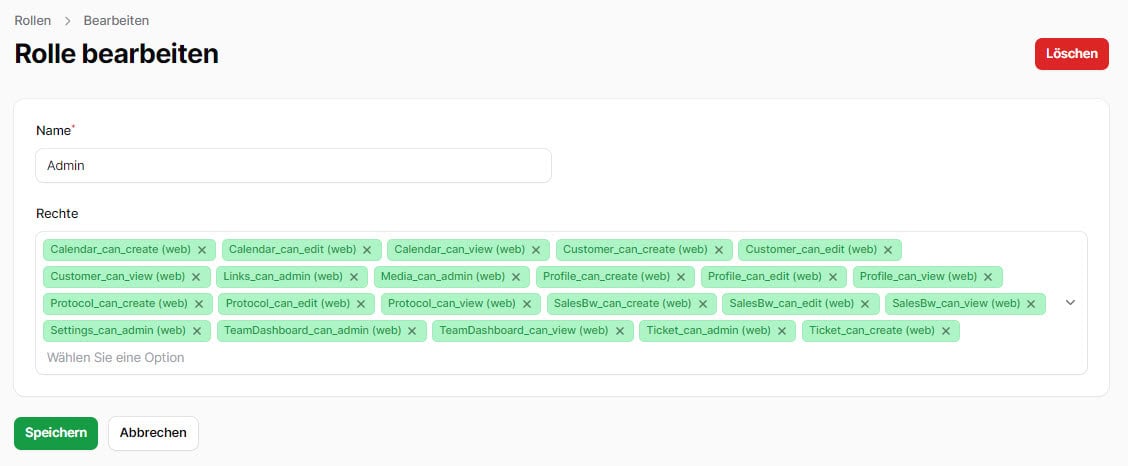Remove the Ticket_can_create tag
Viewport: 1128px width, 466px height.
pos(946,331)
